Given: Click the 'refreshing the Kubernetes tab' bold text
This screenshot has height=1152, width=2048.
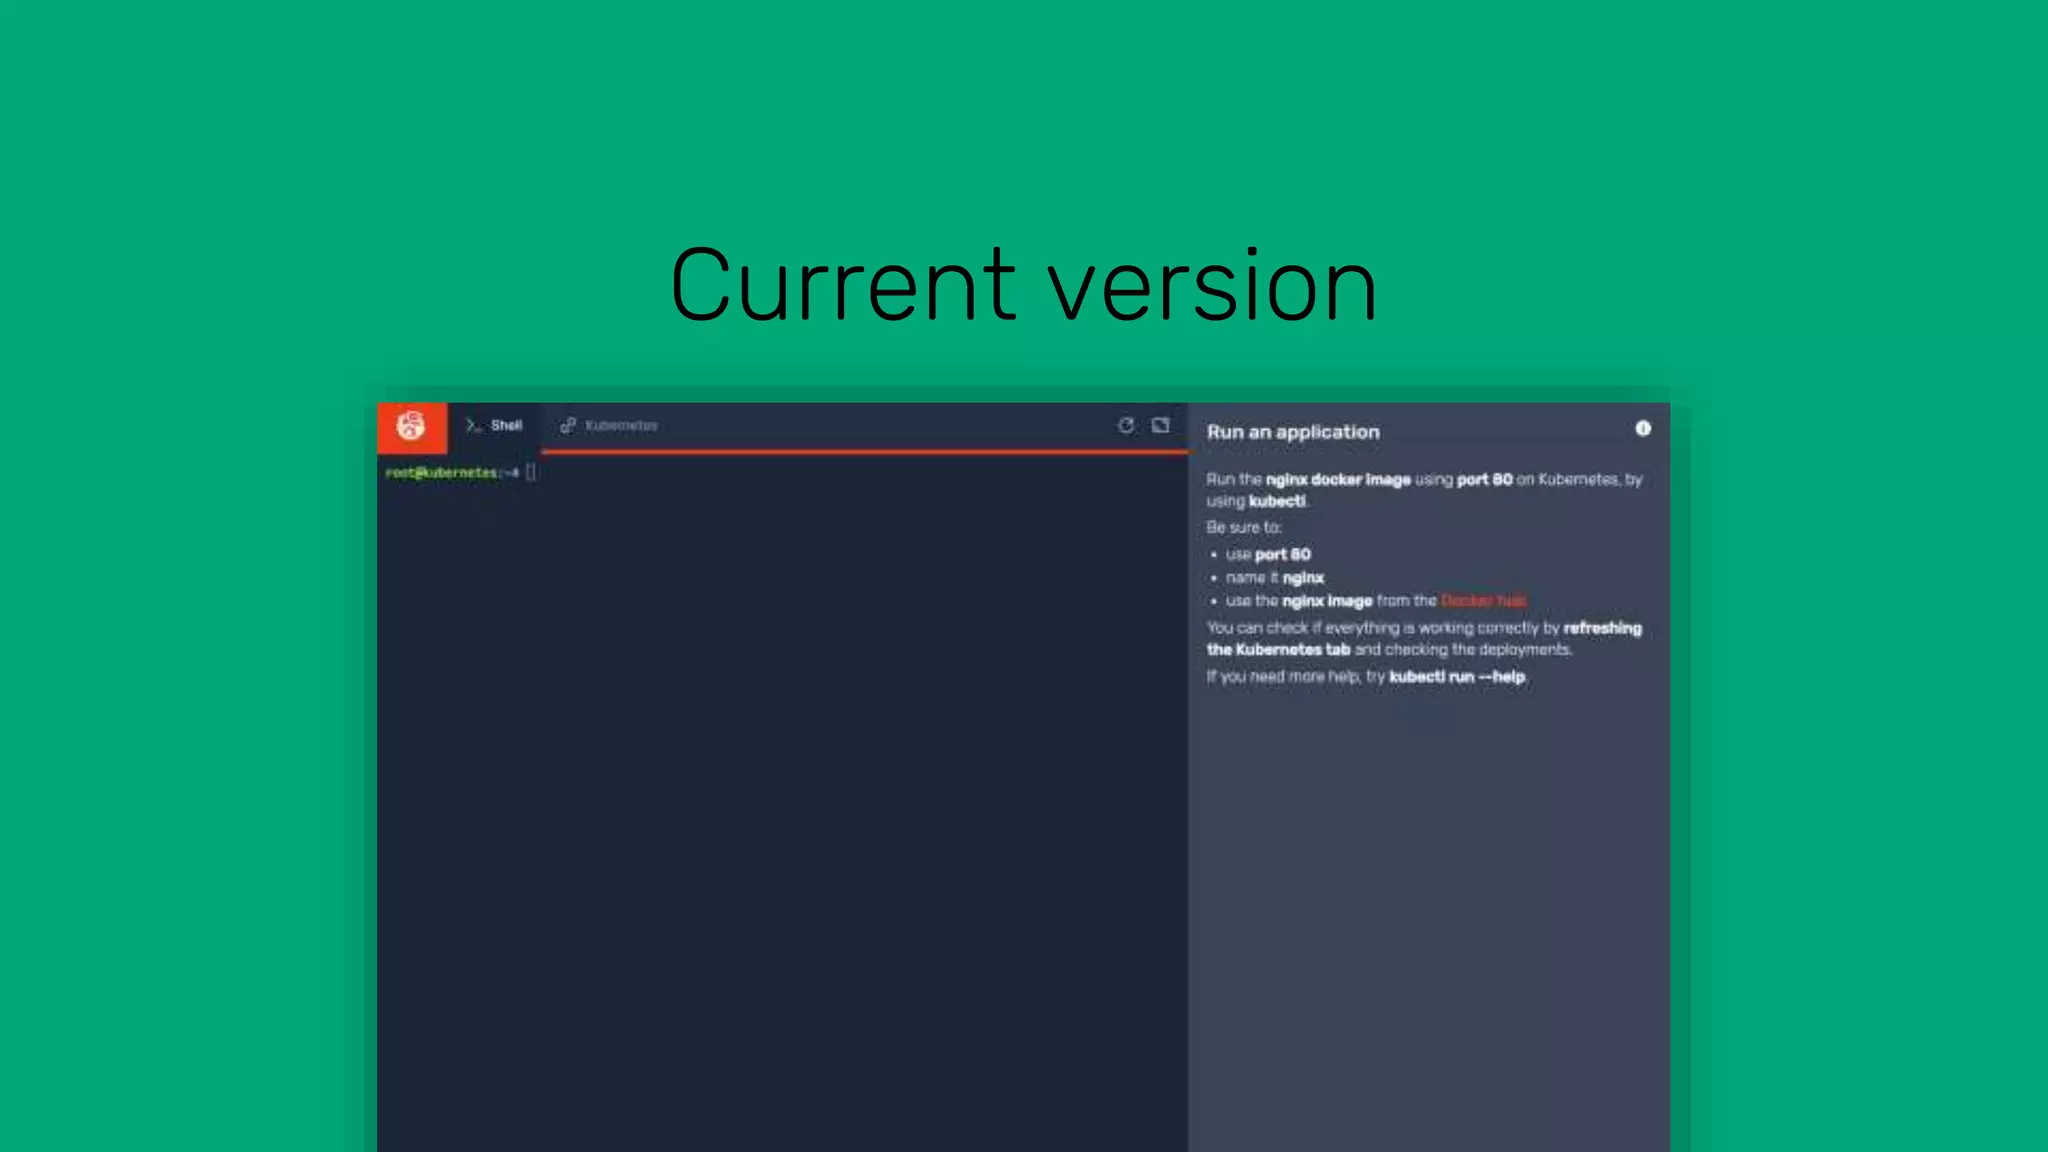Looking at the screenshot, I should [1424, 639].
